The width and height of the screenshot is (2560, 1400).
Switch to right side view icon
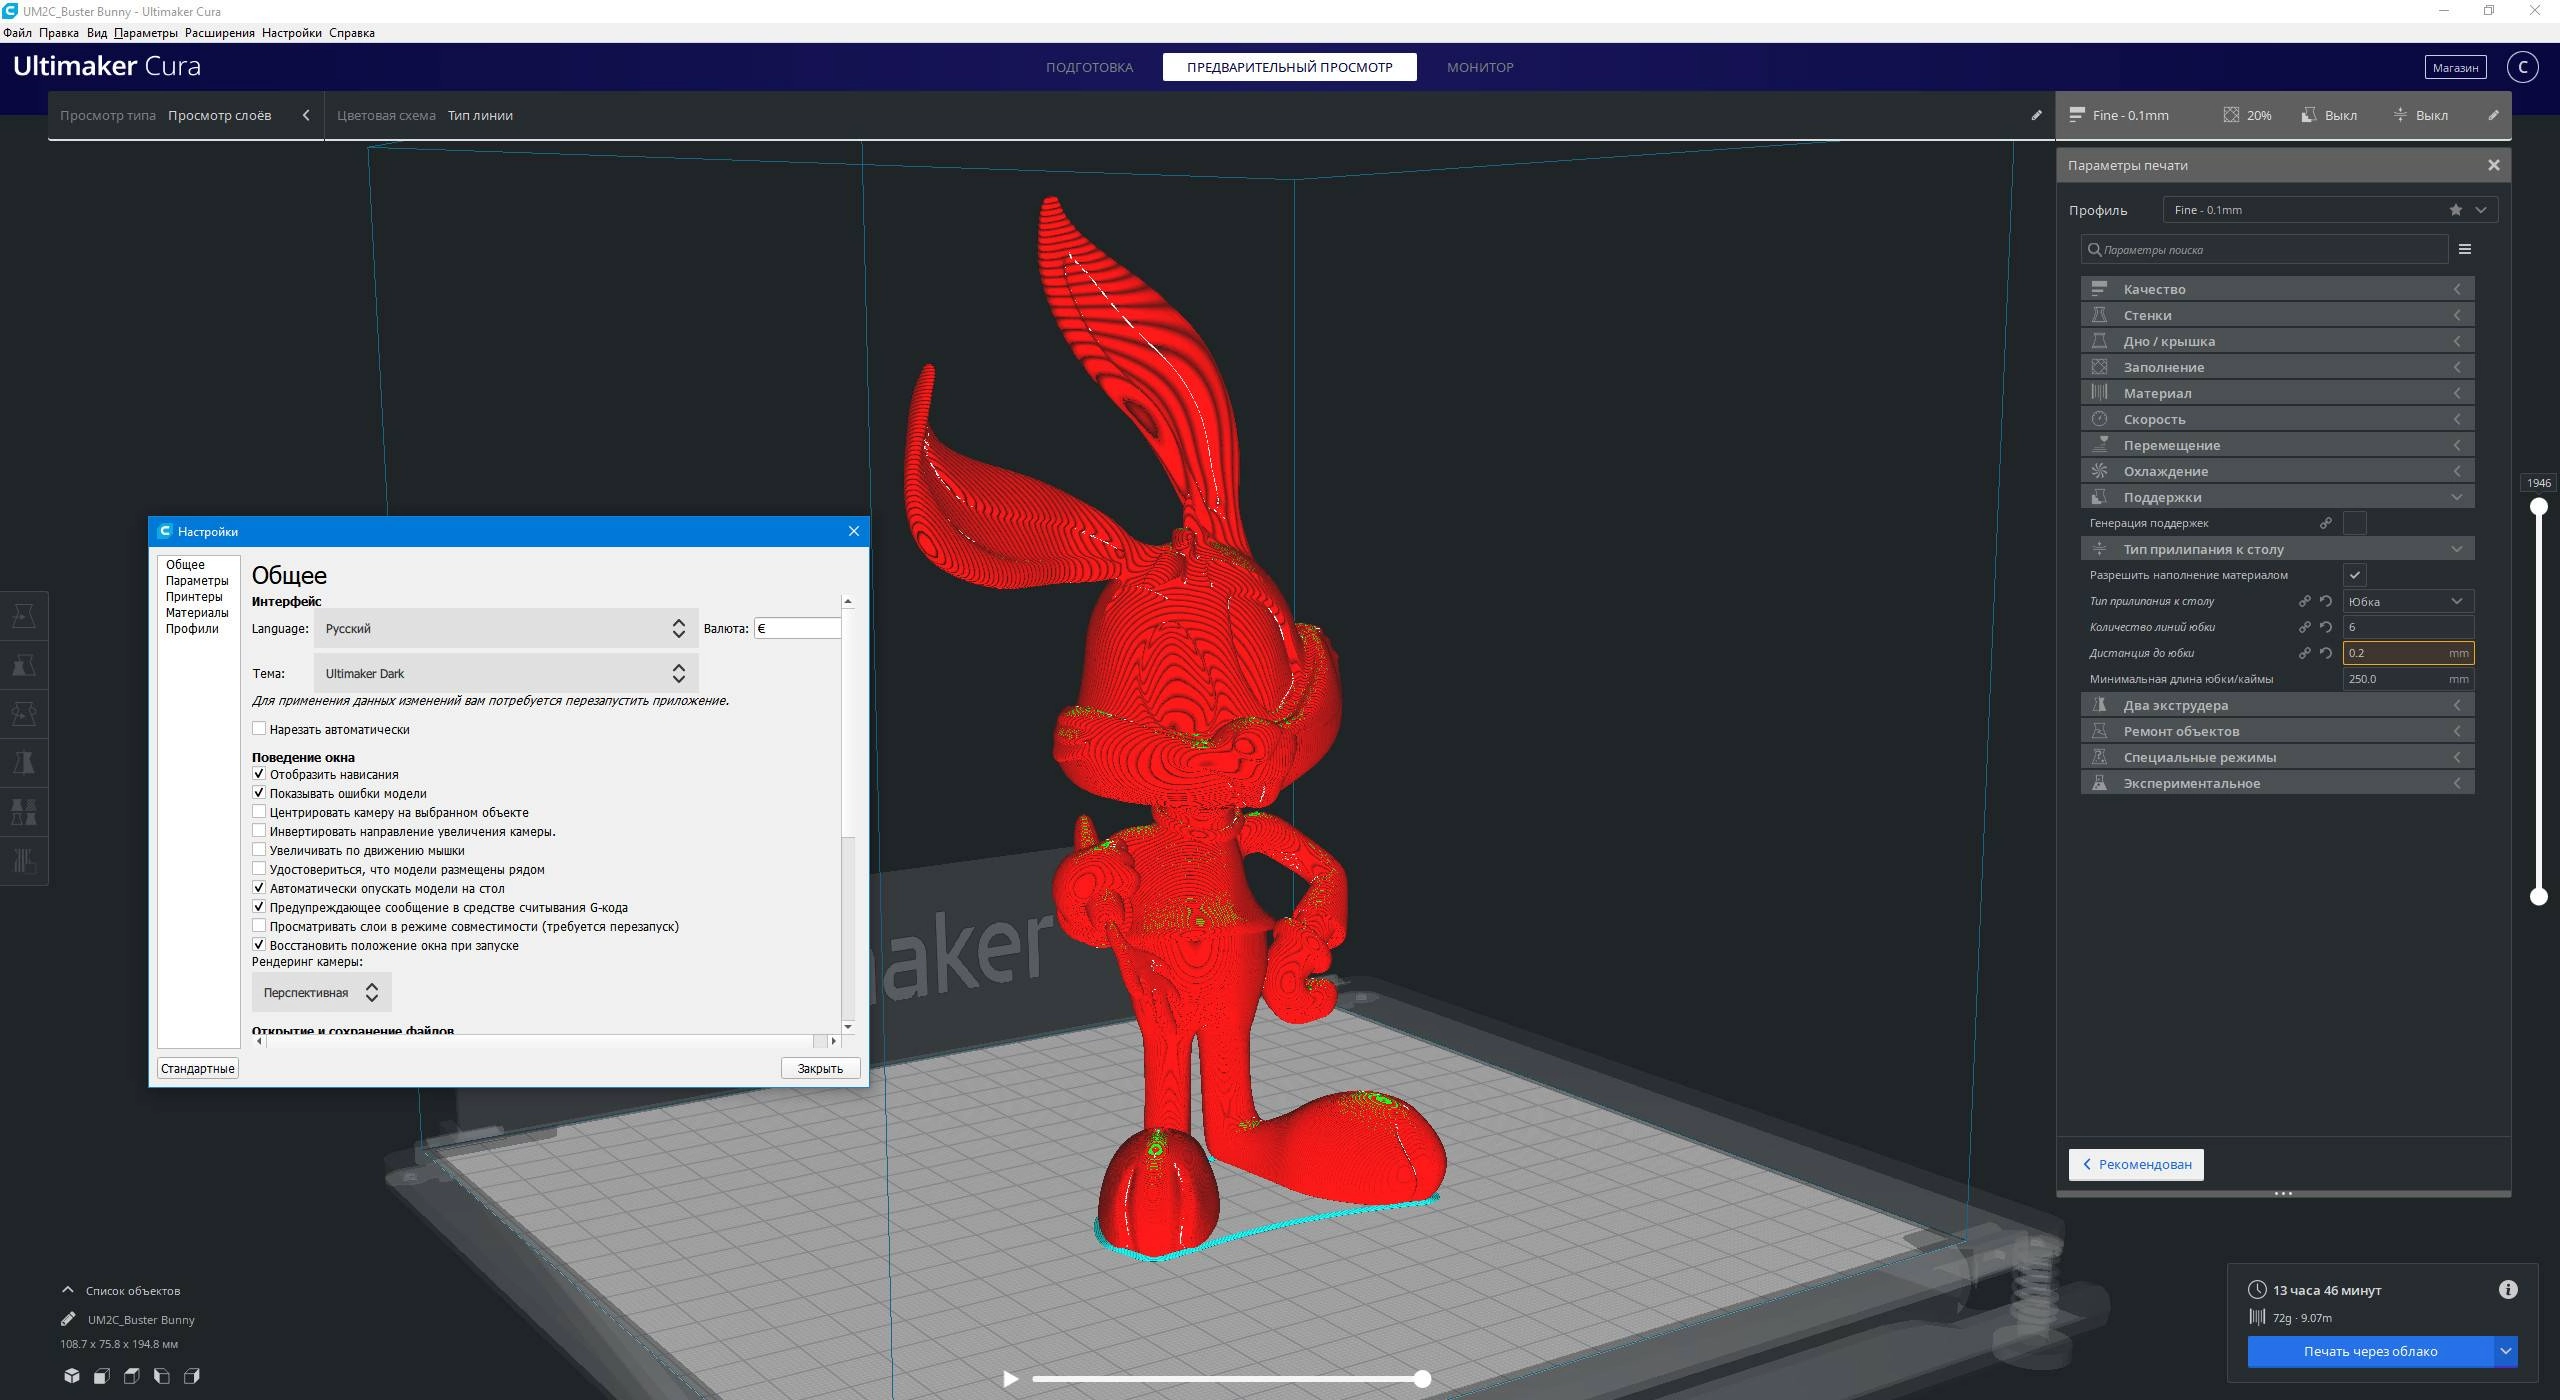click(191, 1376)
